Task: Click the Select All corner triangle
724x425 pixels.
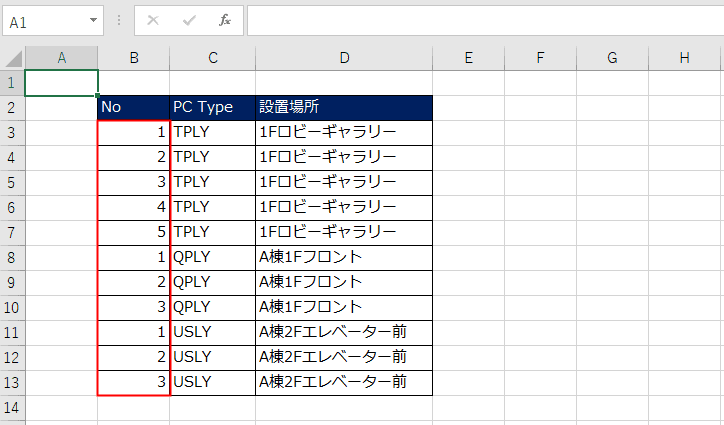Action: click(13, 59)
